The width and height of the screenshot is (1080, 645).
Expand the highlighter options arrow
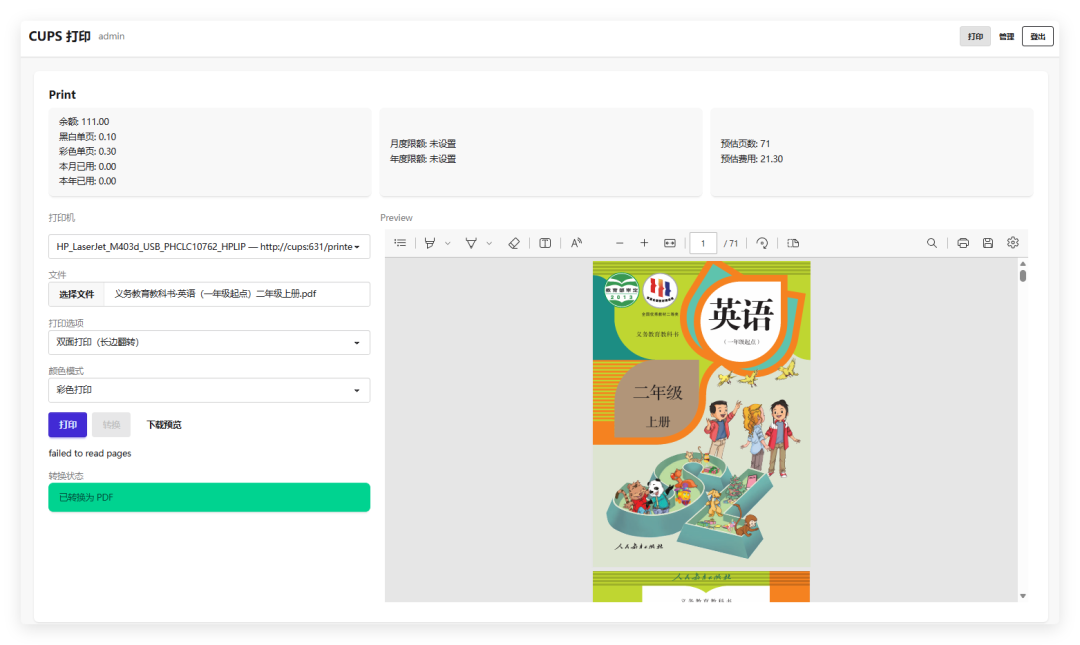(x=448, y=243)
